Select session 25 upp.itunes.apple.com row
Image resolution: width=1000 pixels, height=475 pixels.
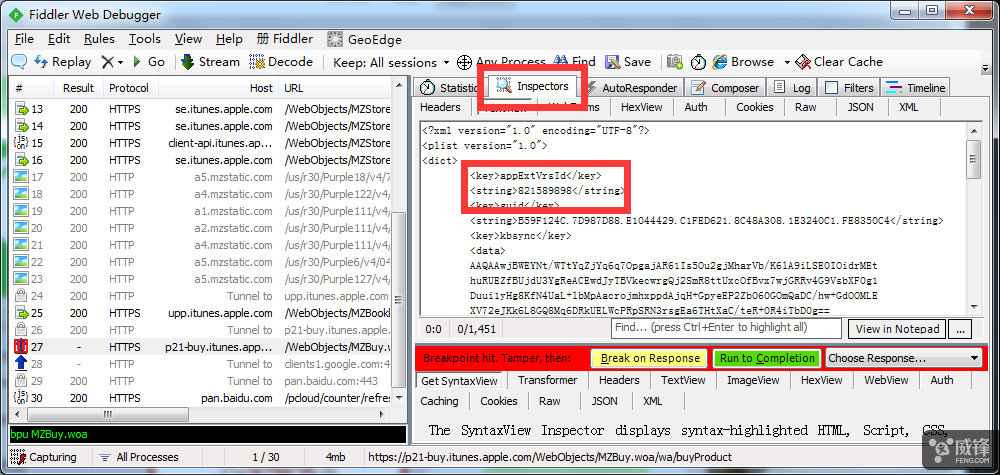pyautogui.click(x=202, y=313)
